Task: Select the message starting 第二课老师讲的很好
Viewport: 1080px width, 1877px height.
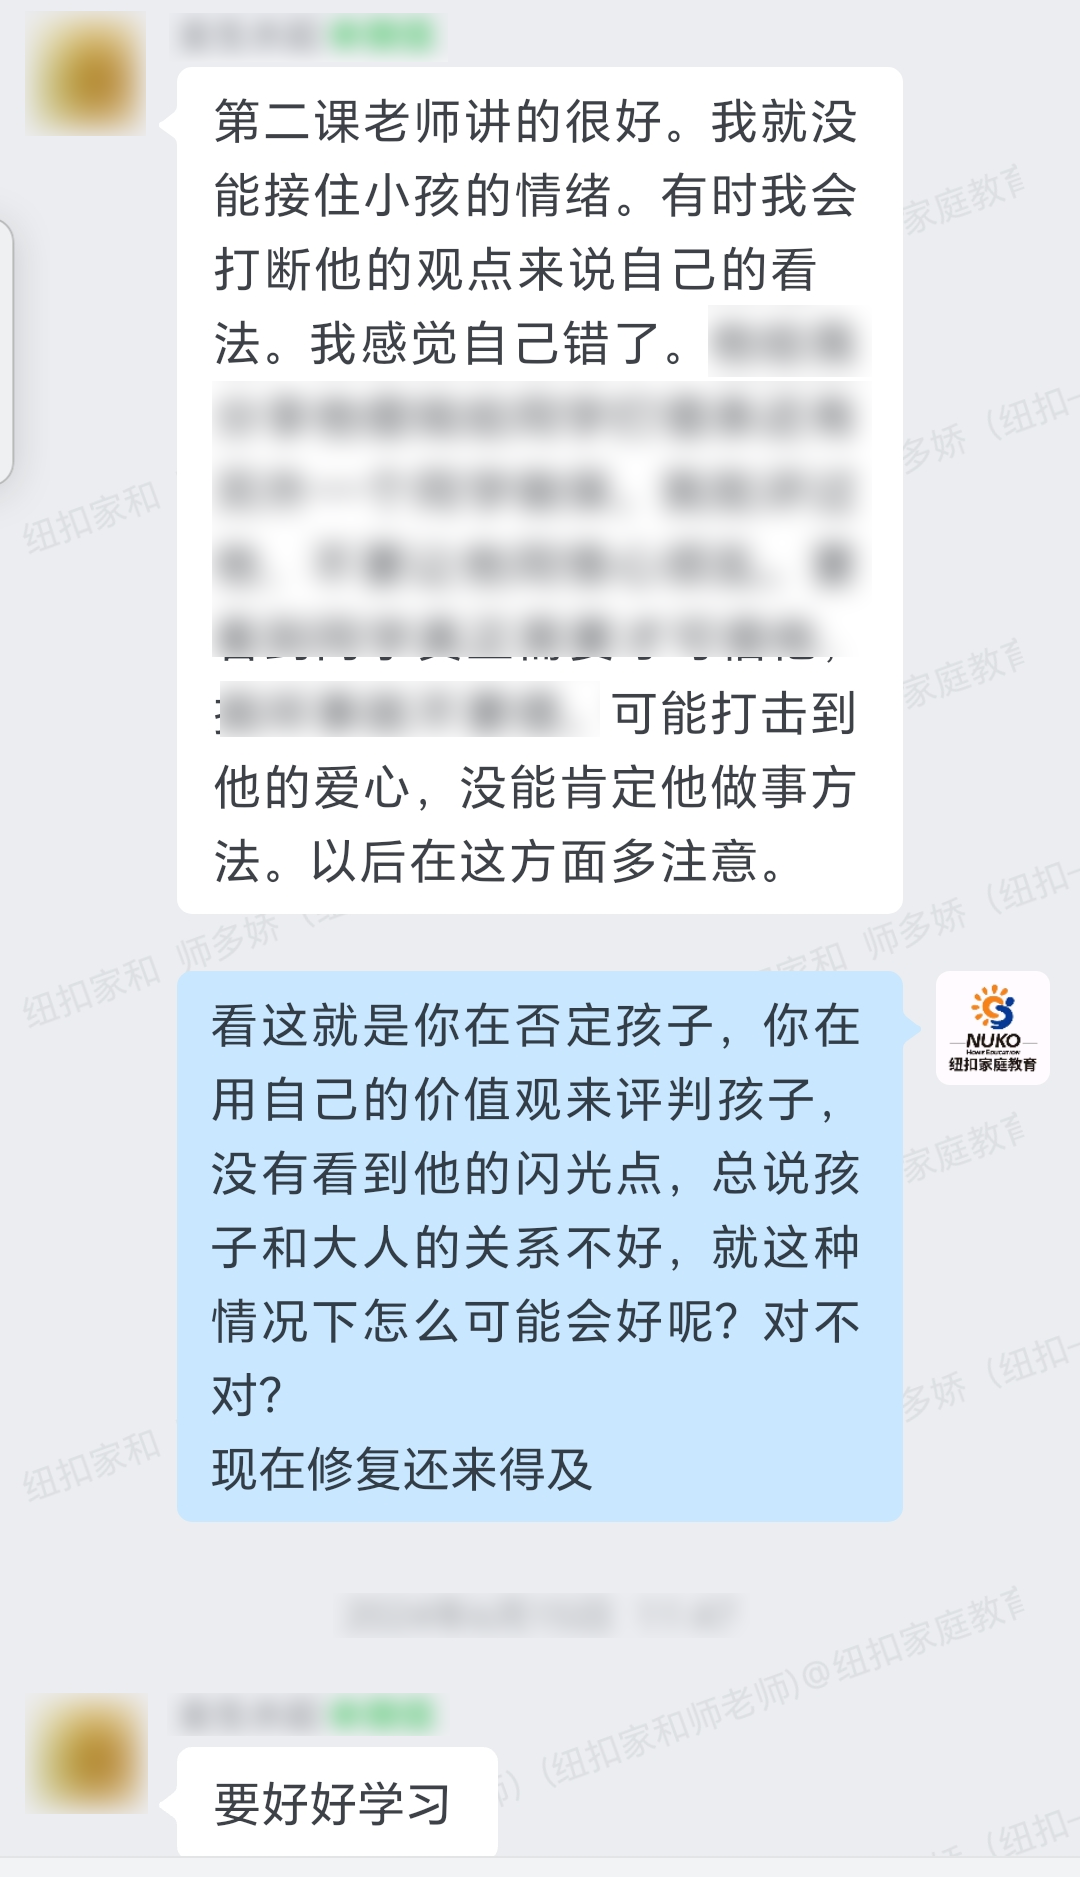Action: coord(540,490)
